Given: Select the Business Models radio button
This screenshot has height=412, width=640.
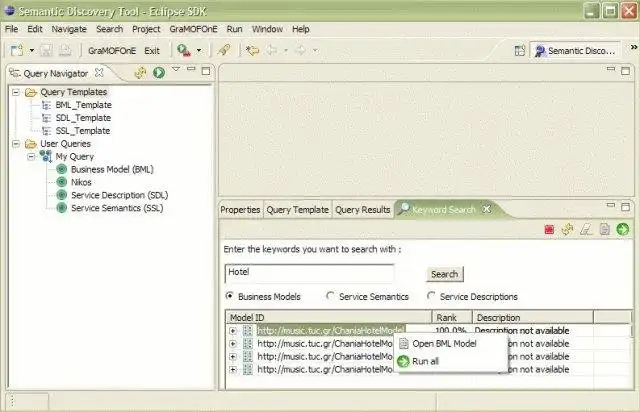Looking at the screenshot, I should pyautogui.click(x=230, y=296).
